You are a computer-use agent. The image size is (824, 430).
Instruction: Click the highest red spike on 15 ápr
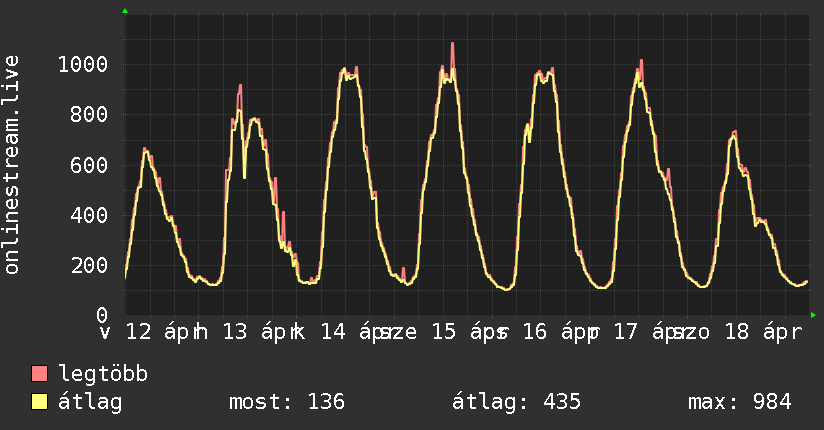coord(452,45)
